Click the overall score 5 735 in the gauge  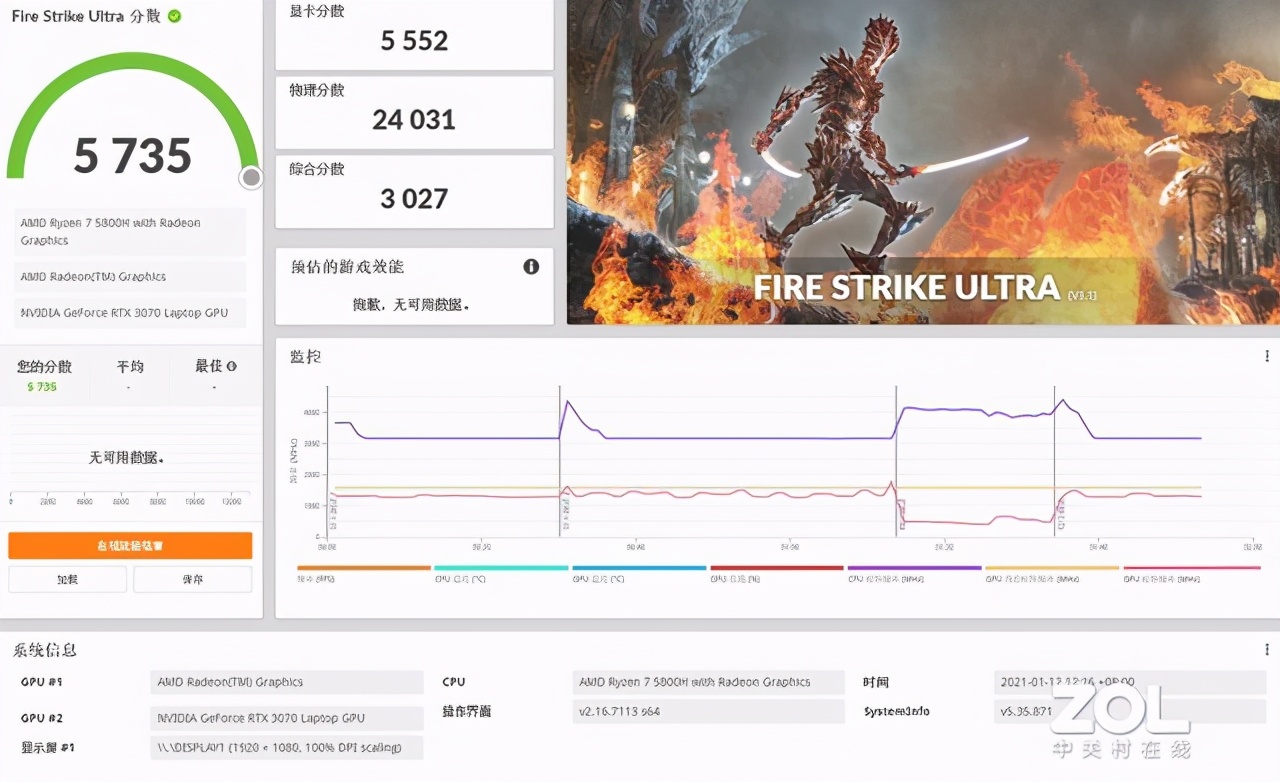click(x=132, y=155)
